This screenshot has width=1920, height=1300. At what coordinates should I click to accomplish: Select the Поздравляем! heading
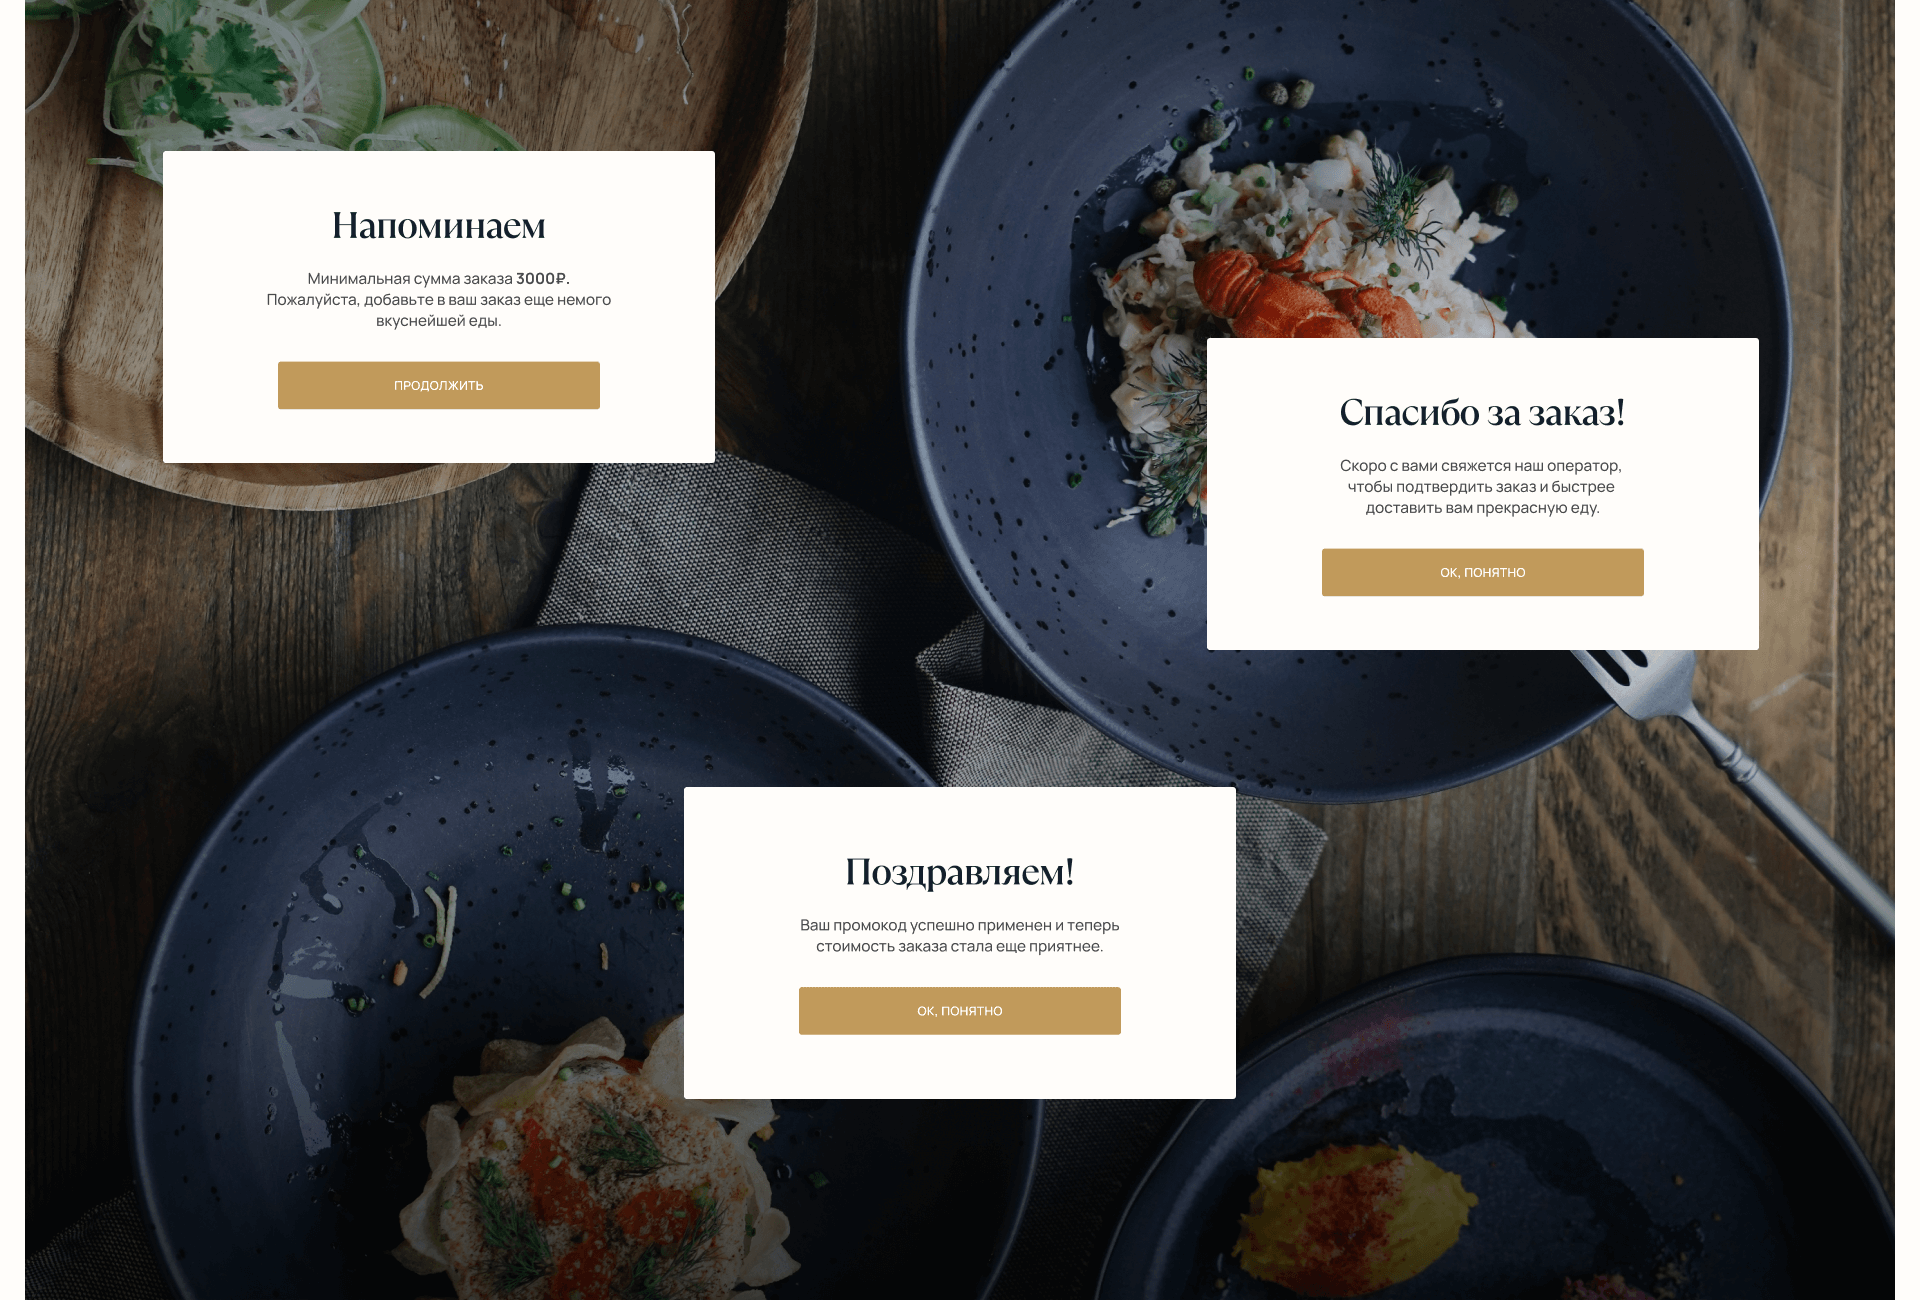960,872
